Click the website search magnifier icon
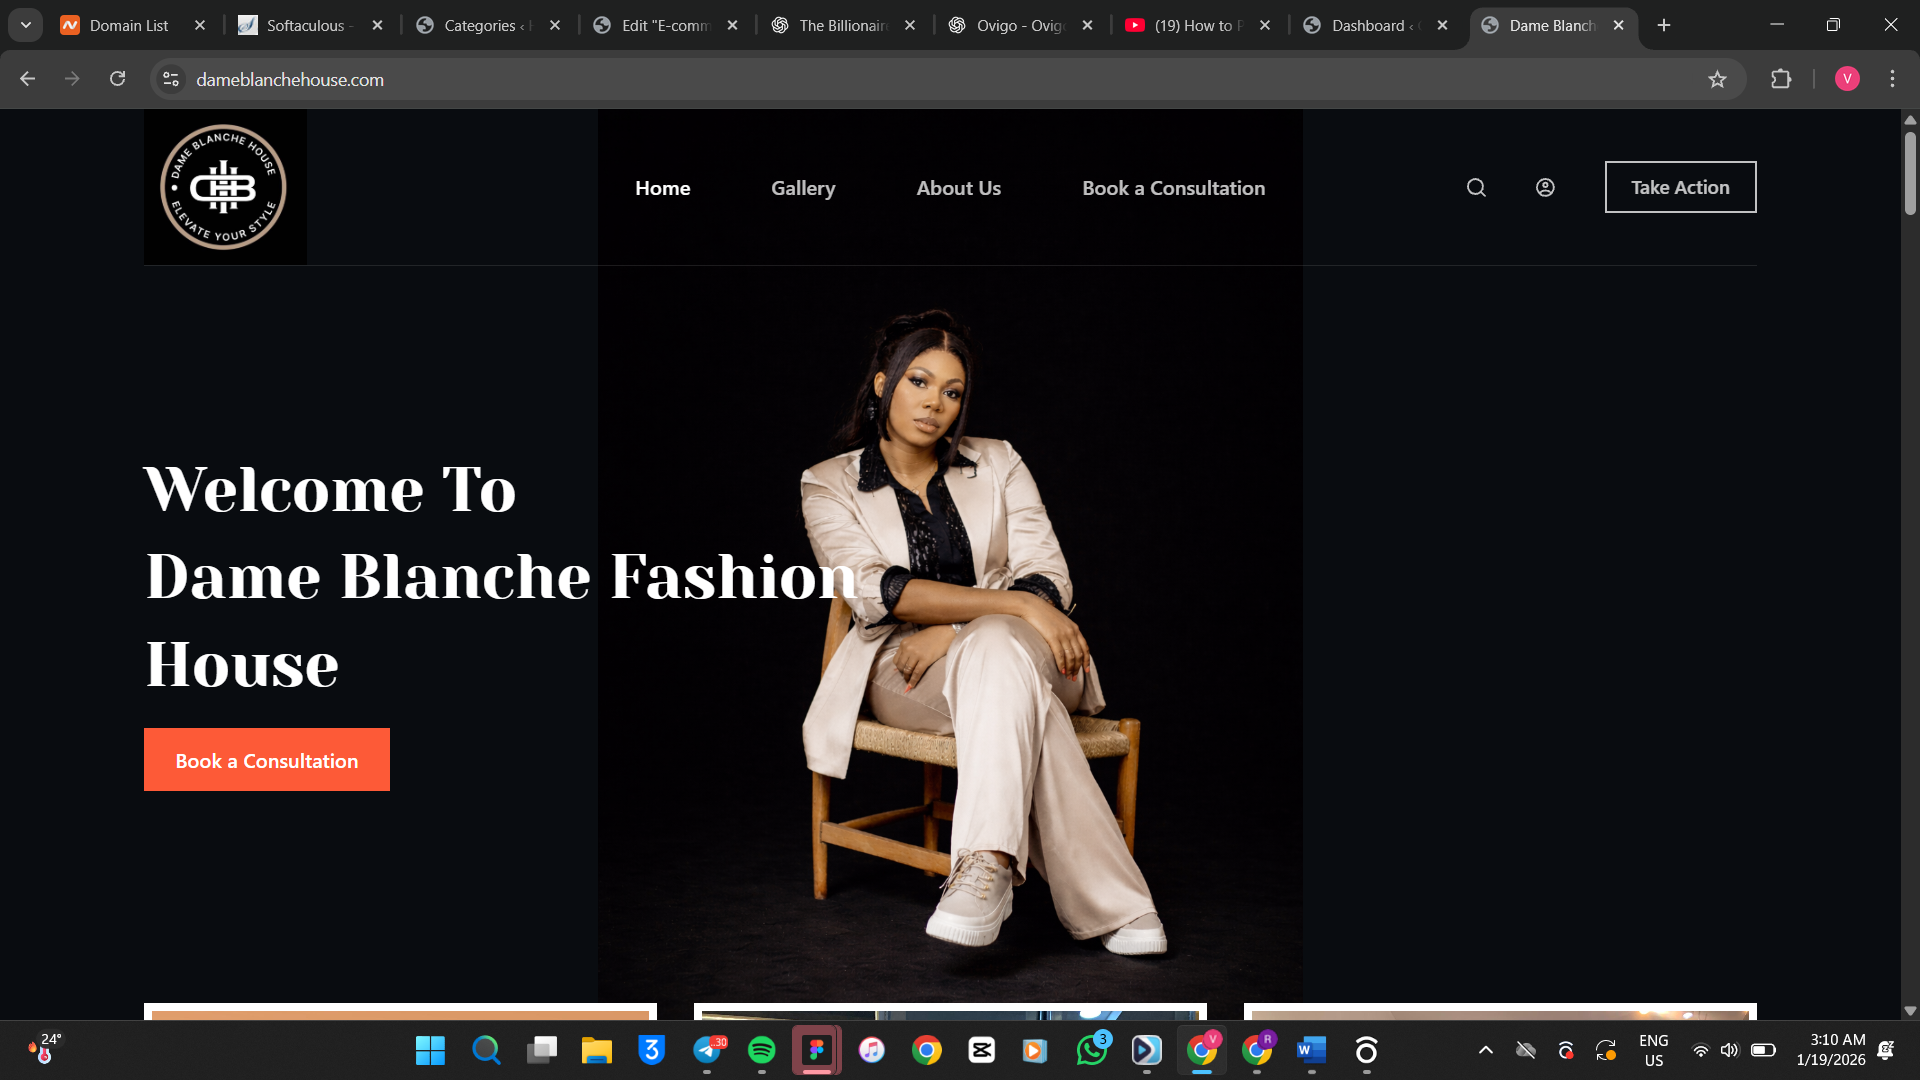Image resolution: width=1920 pixels, height=1080 pixels. [1476, 188]
